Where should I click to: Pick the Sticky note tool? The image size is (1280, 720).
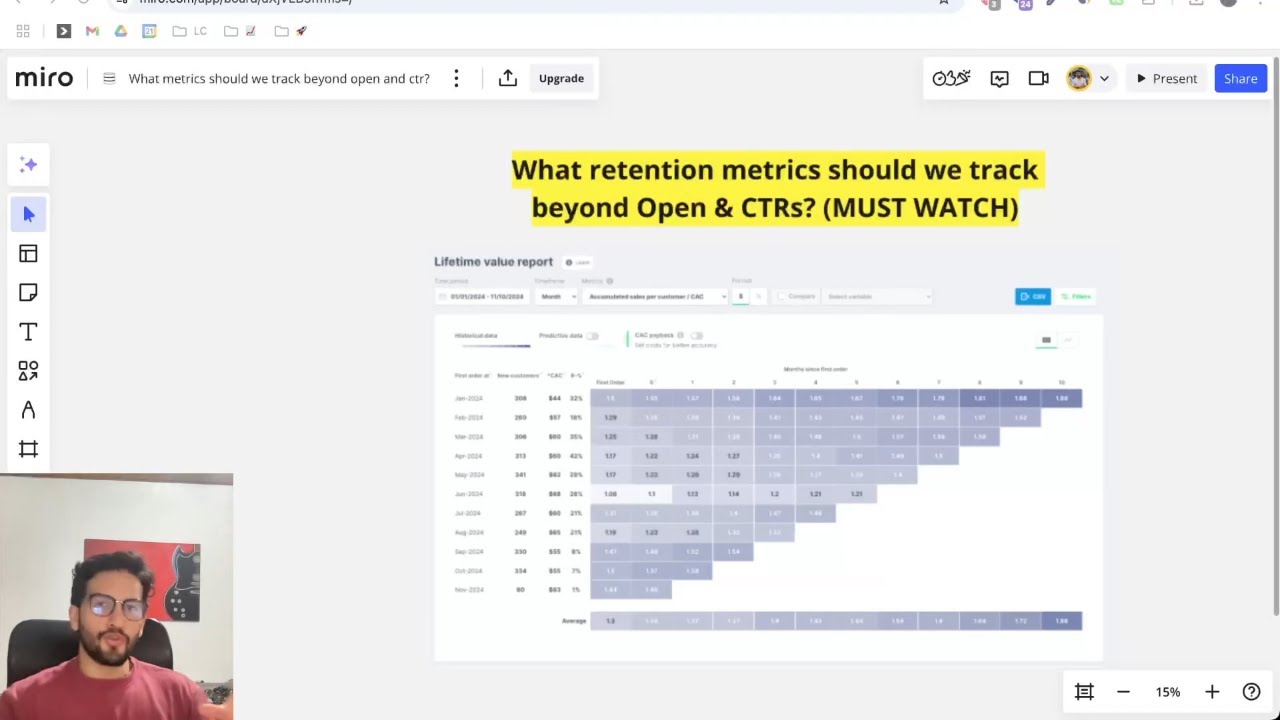click(28, 293)
